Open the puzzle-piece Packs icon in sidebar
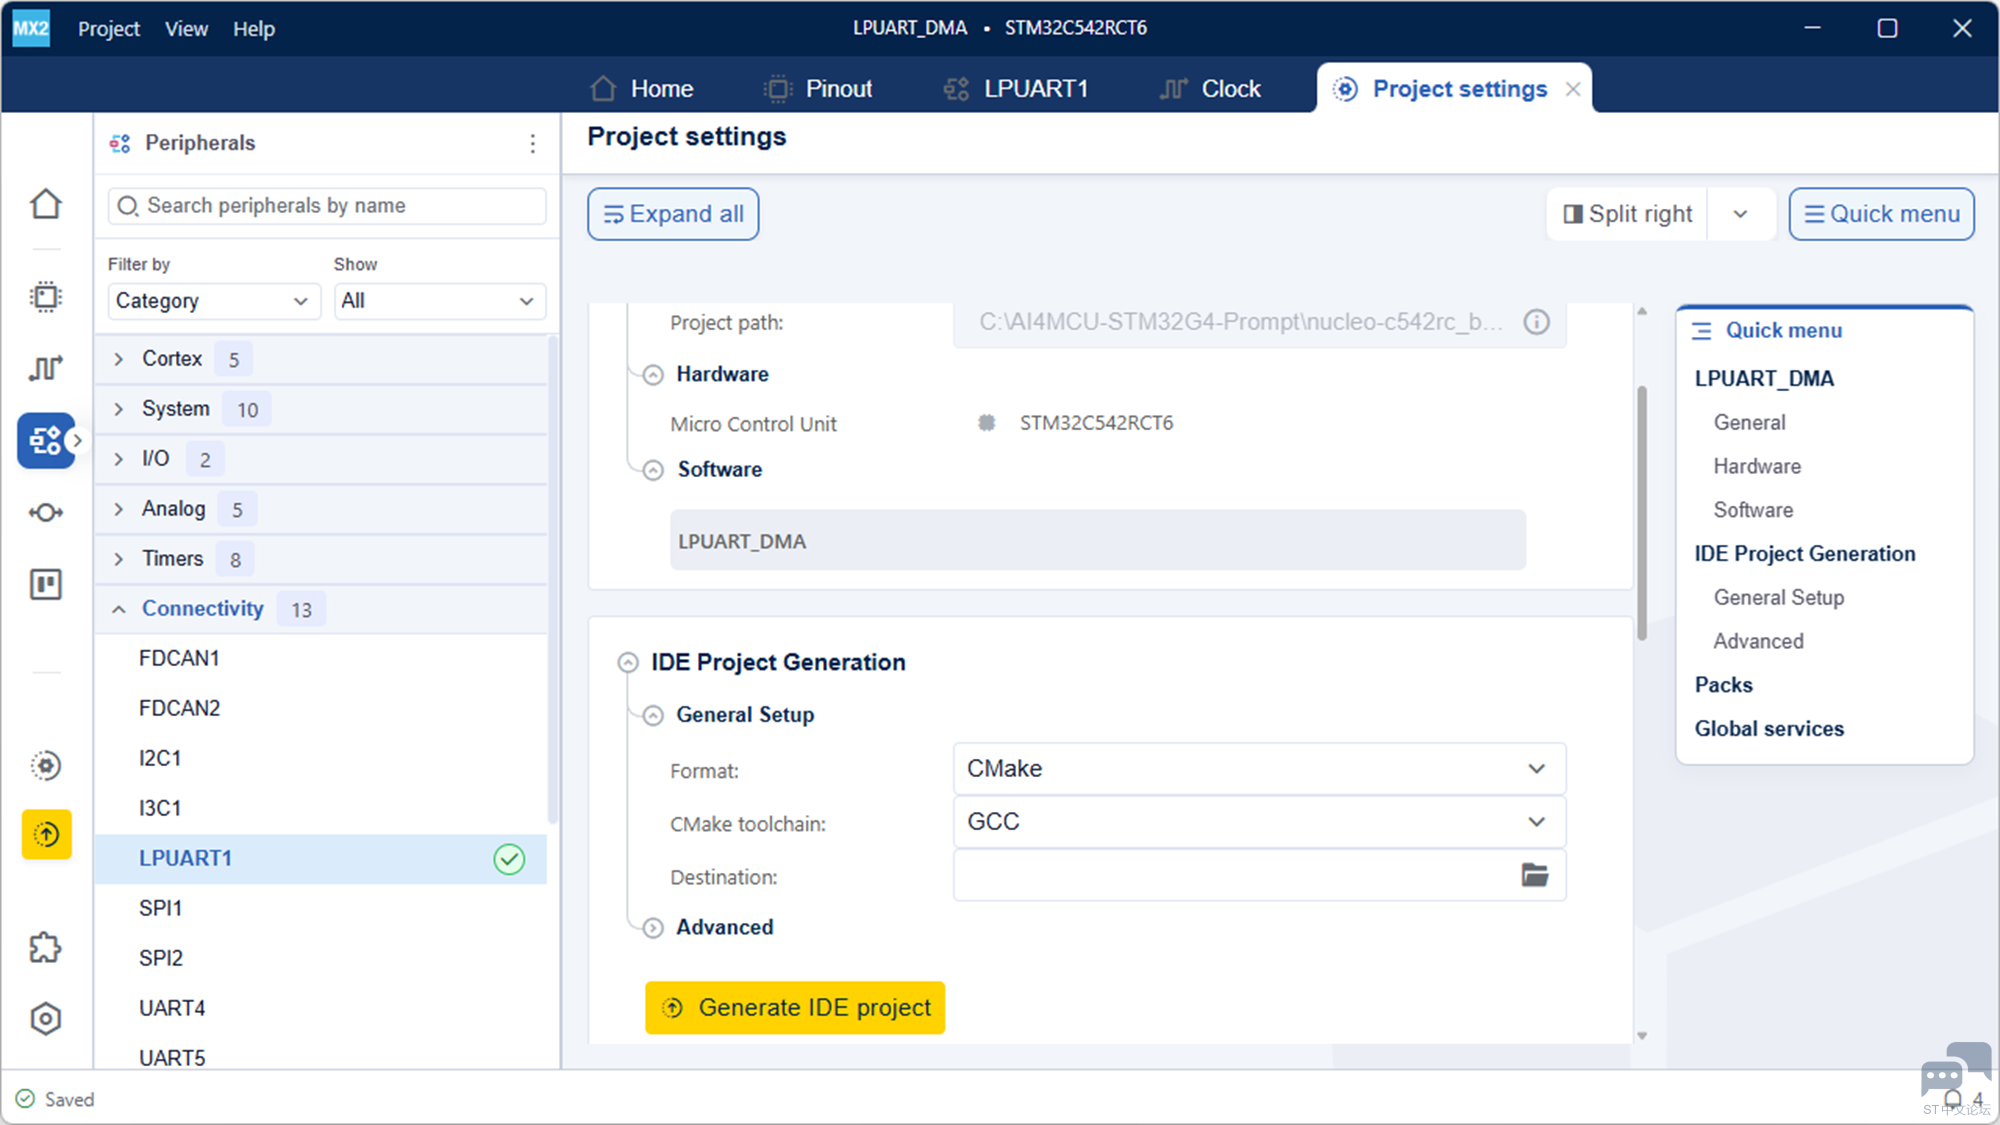 coord(46,947)
